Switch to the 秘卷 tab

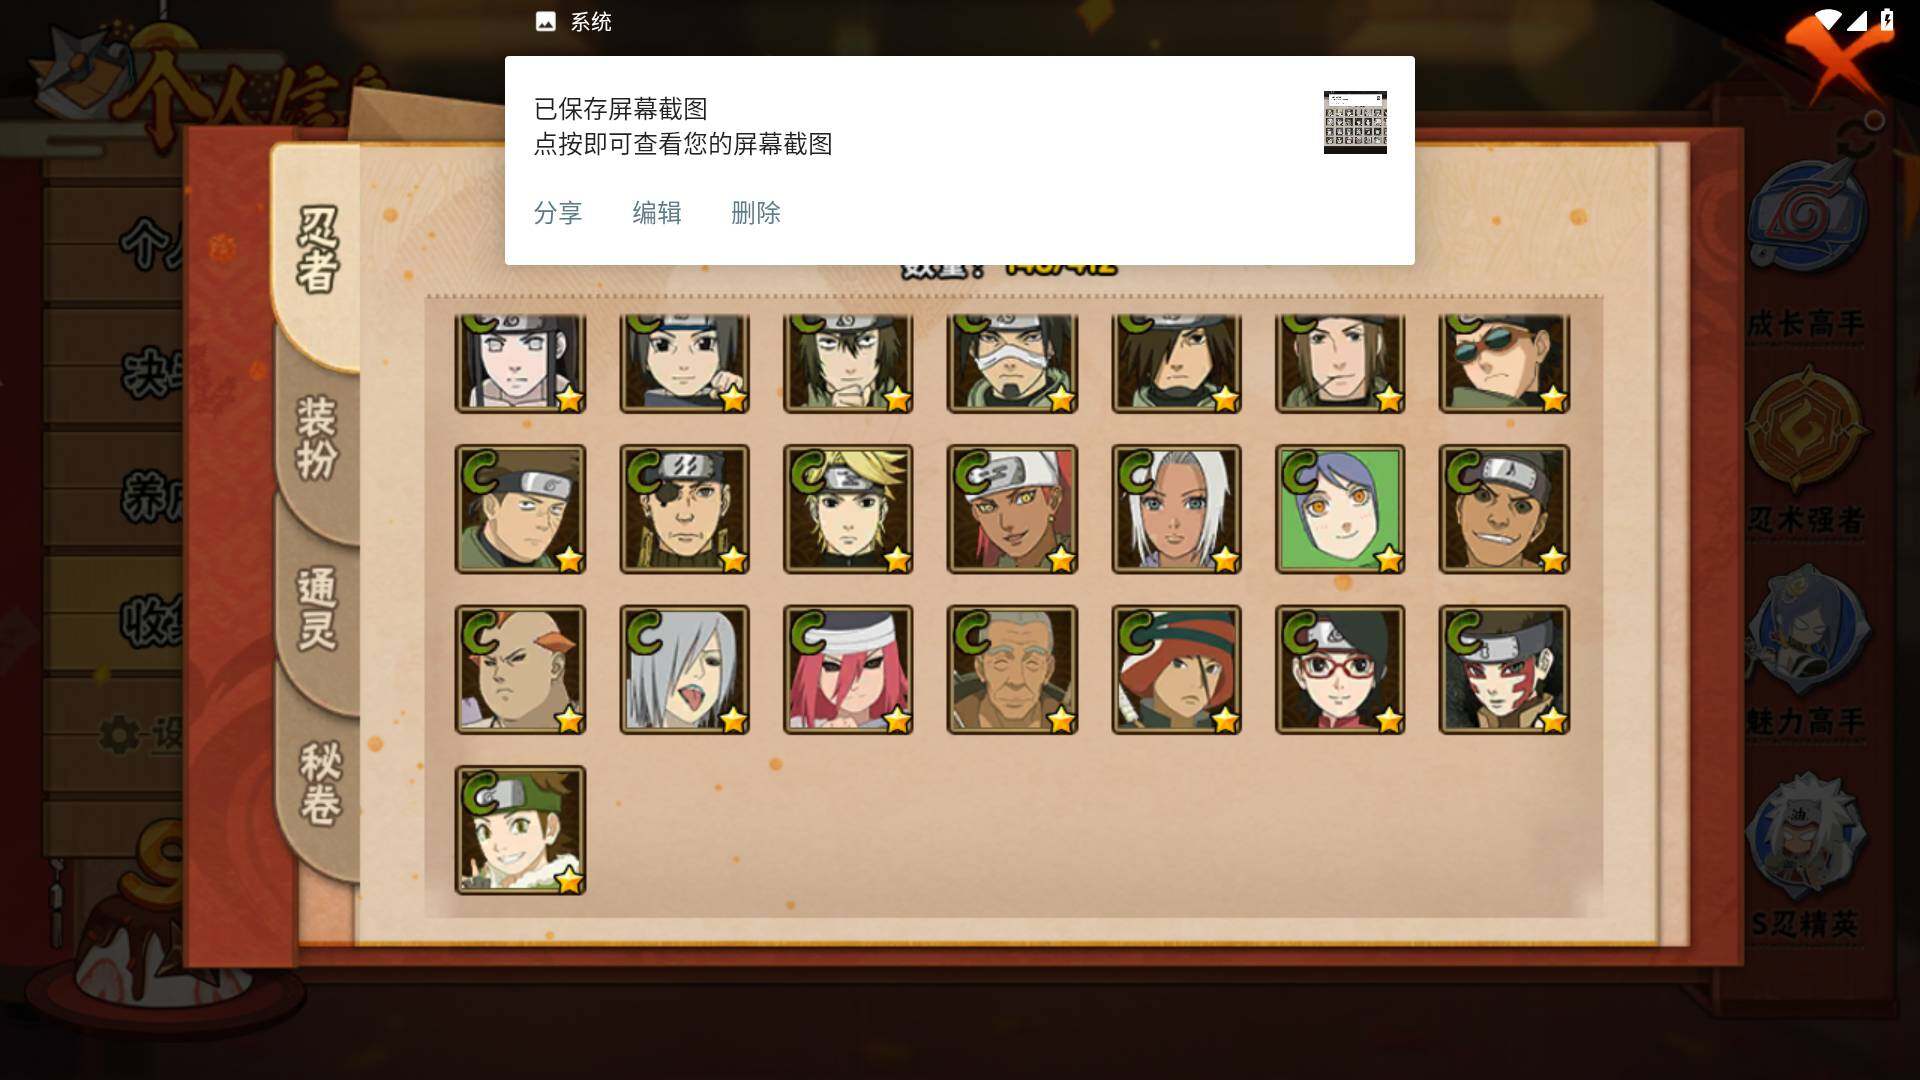click(319, 783)
